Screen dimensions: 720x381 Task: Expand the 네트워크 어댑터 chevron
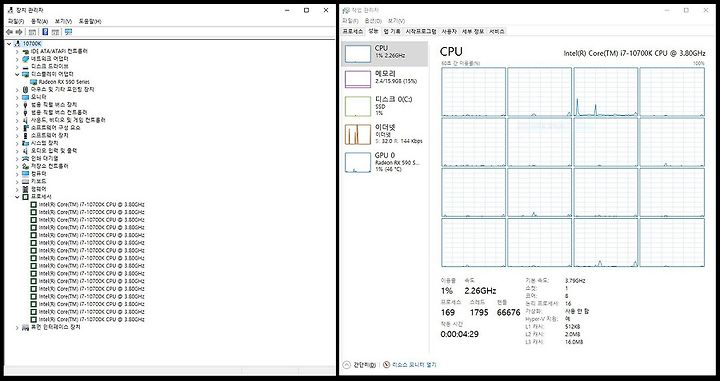(x=17, y=59)
